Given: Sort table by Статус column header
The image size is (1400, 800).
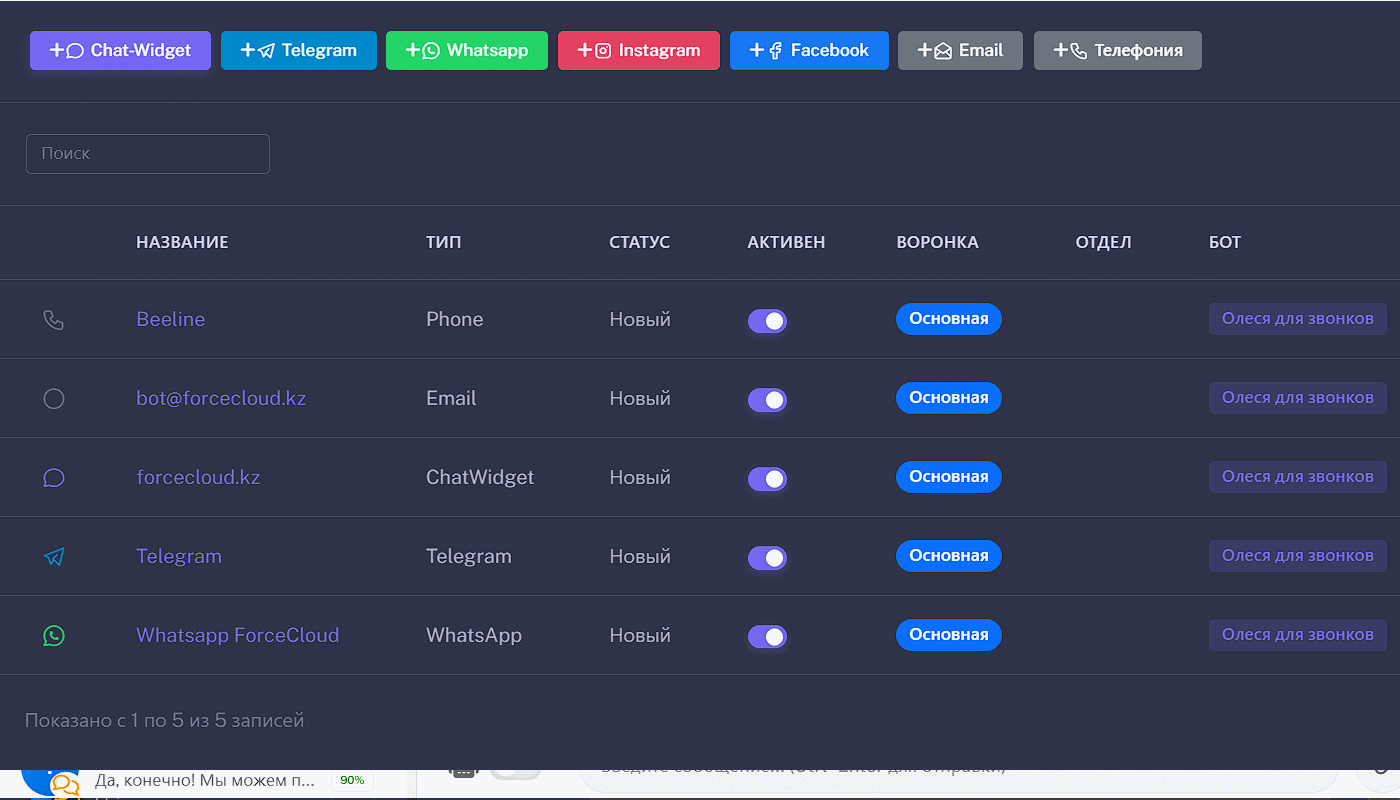Looking at the screenshot, I should point(639,243).
